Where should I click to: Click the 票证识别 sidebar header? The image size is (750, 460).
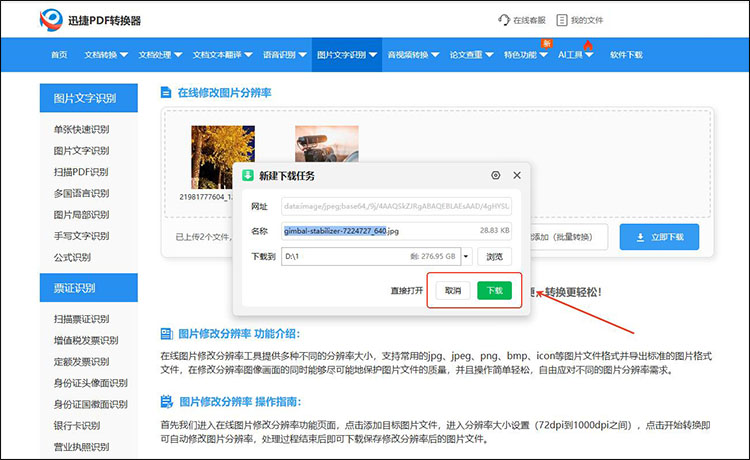[88, 288]
